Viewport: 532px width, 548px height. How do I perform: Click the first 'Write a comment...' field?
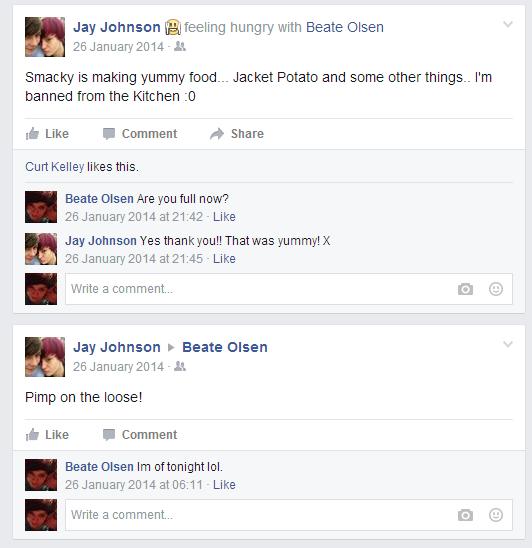[x=289, y=289]
